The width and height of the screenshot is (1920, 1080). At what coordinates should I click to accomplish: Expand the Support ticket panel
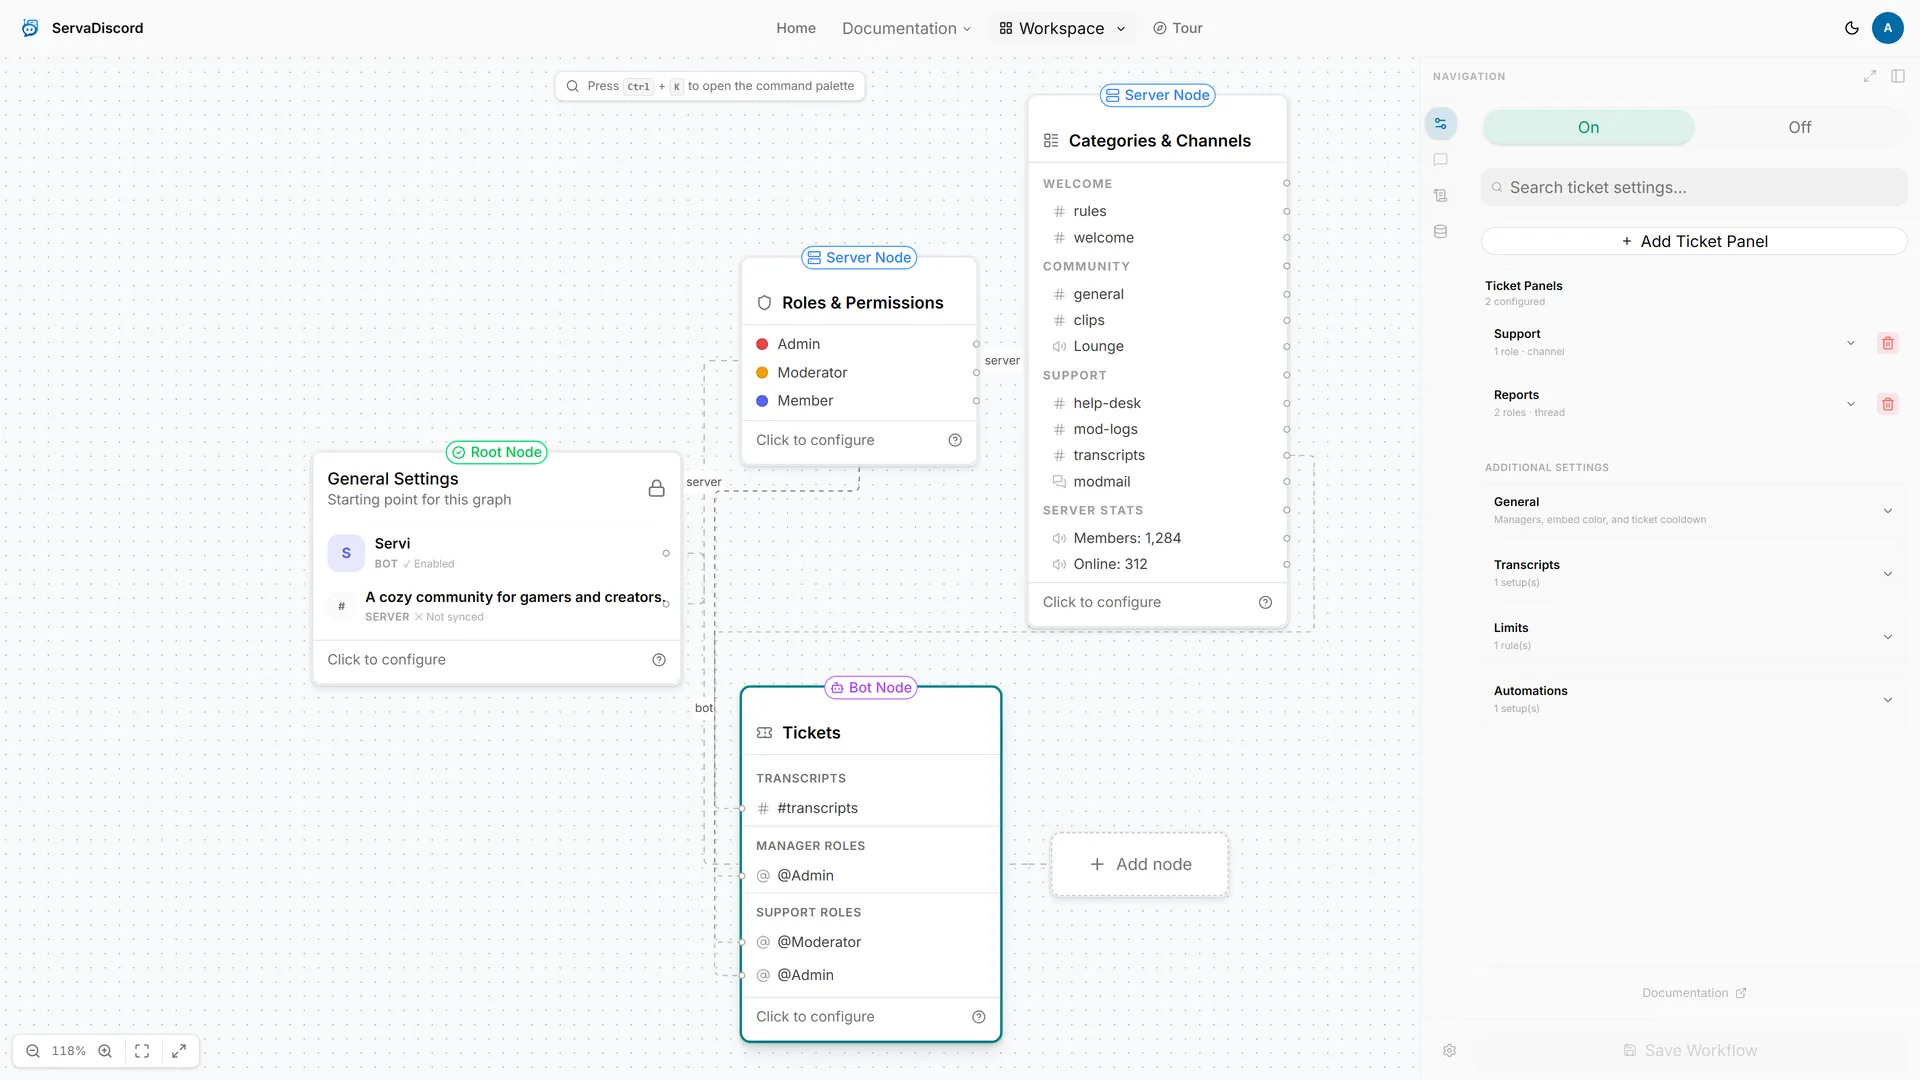[x=1851, y=343]
